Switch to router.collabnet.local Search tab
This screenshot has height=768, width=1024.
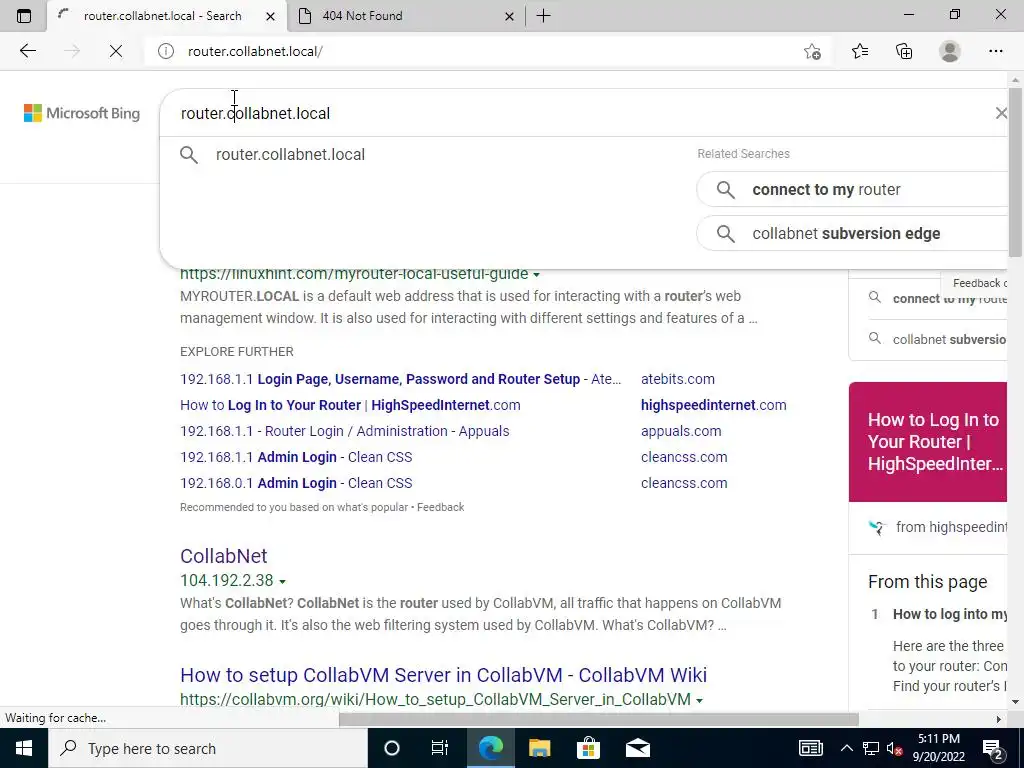pyautogui.click(x=167, y=16)
